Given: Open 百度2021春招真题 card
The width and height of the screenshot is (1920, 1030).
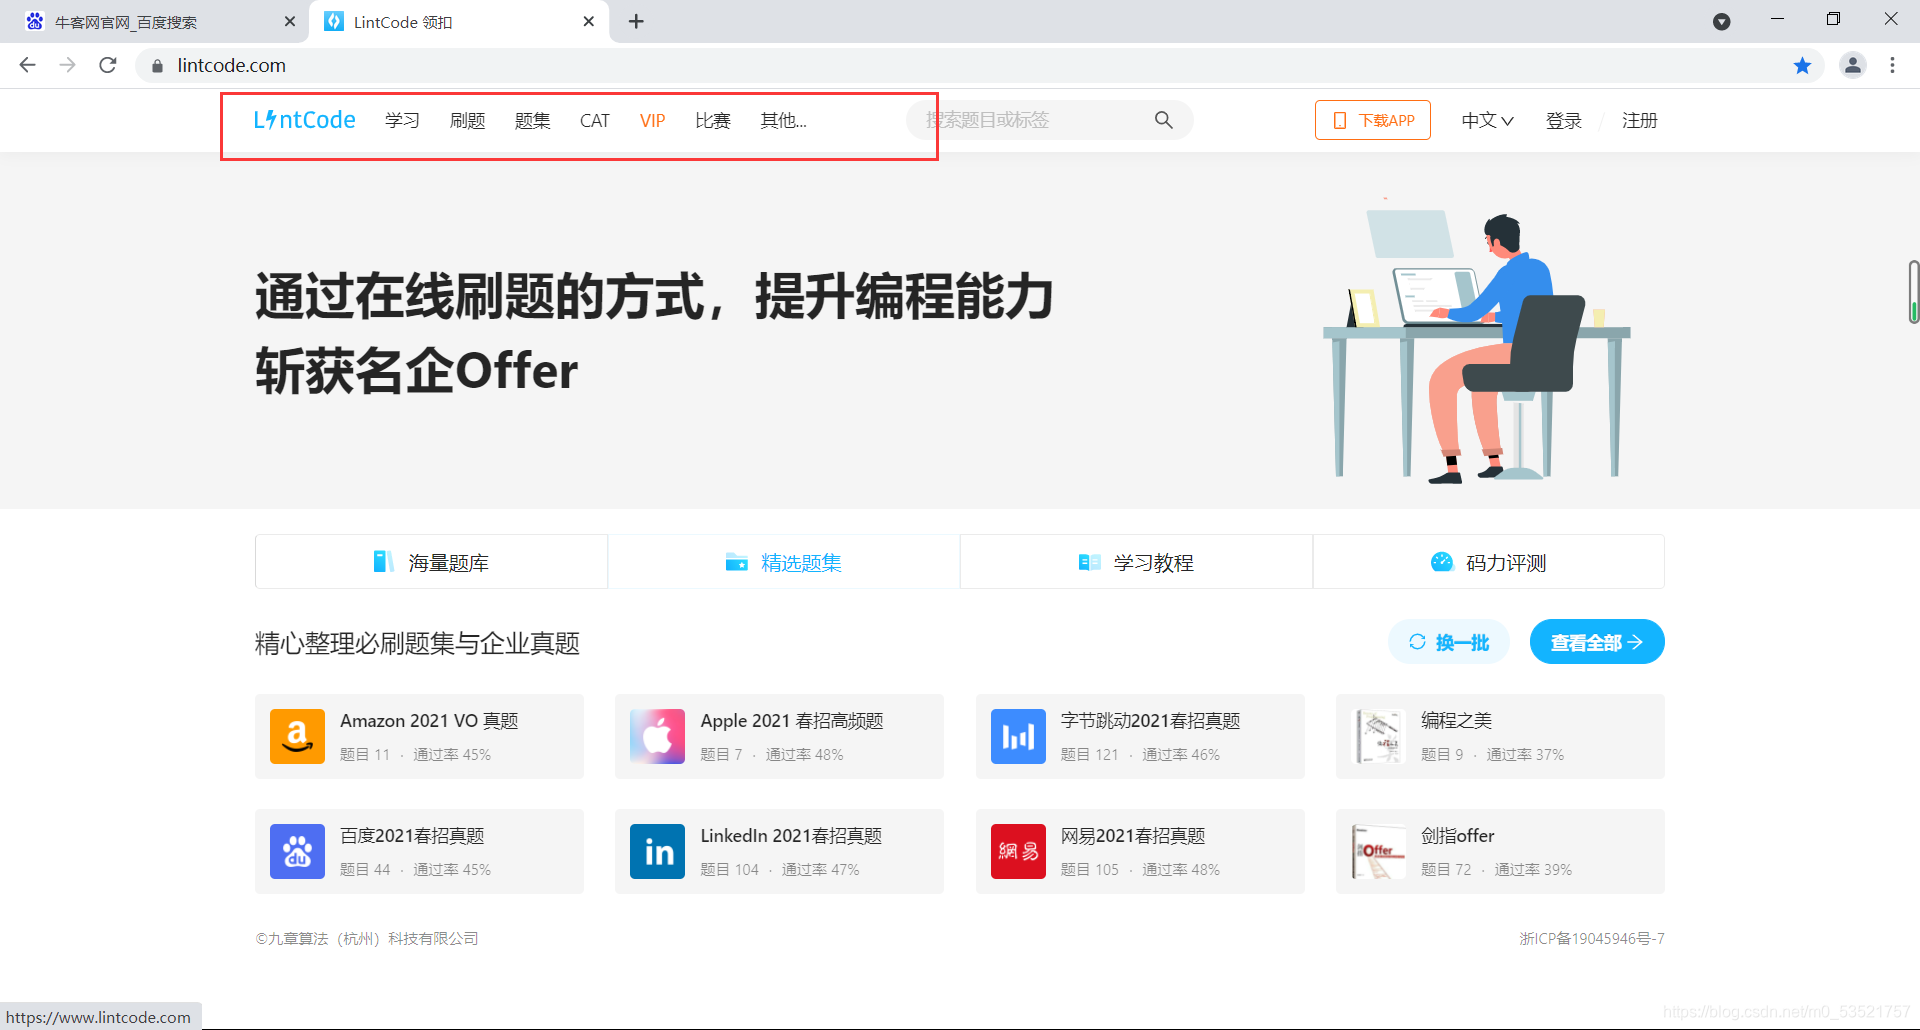Looking at the screenshot, I should 419,851.
